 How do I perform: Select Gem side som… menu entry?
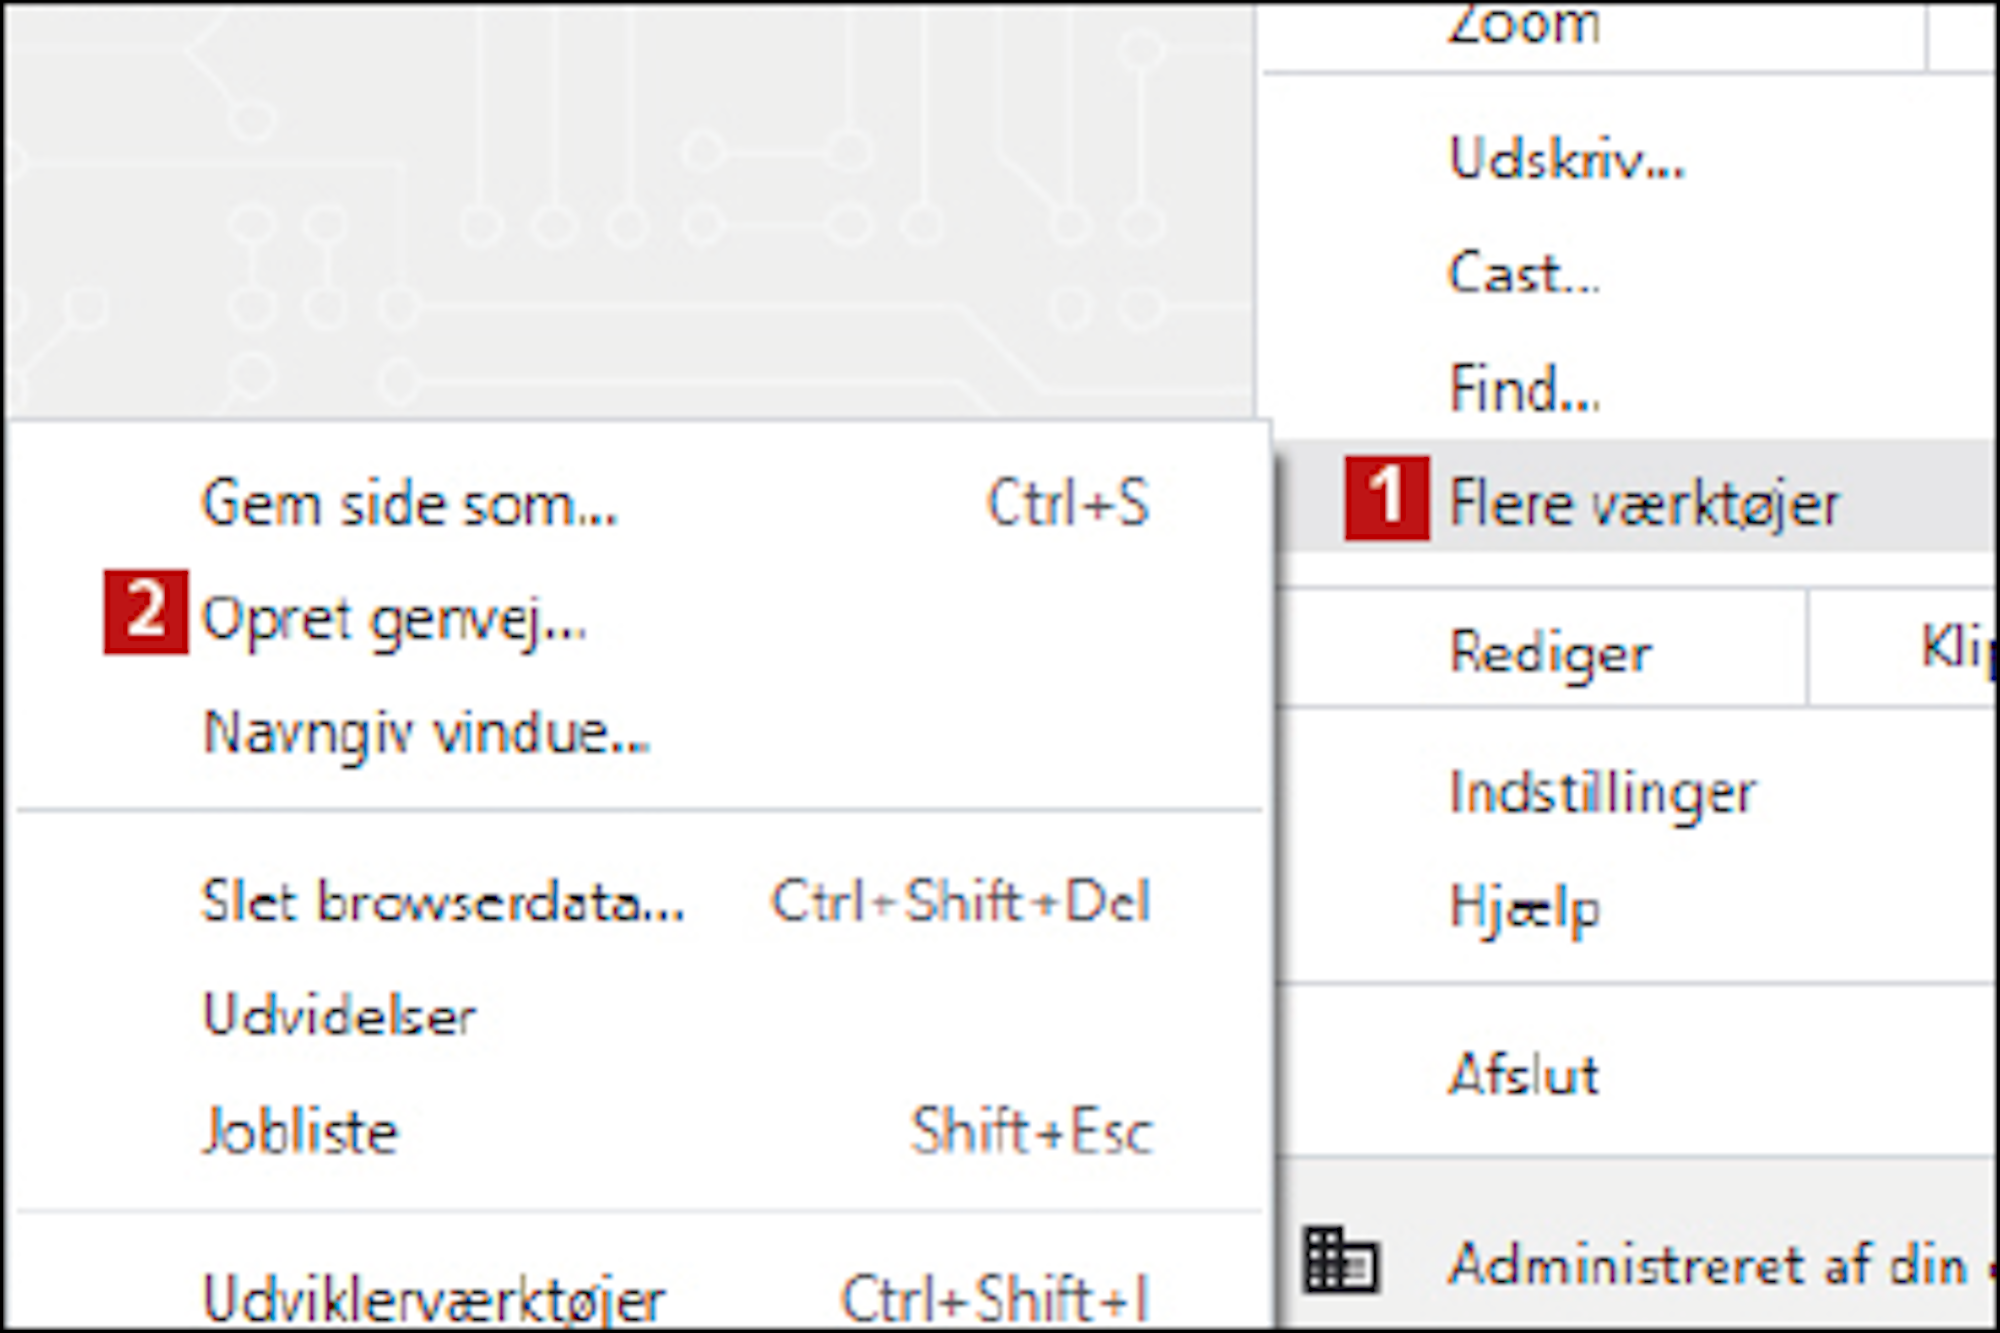tap(640, 502)
